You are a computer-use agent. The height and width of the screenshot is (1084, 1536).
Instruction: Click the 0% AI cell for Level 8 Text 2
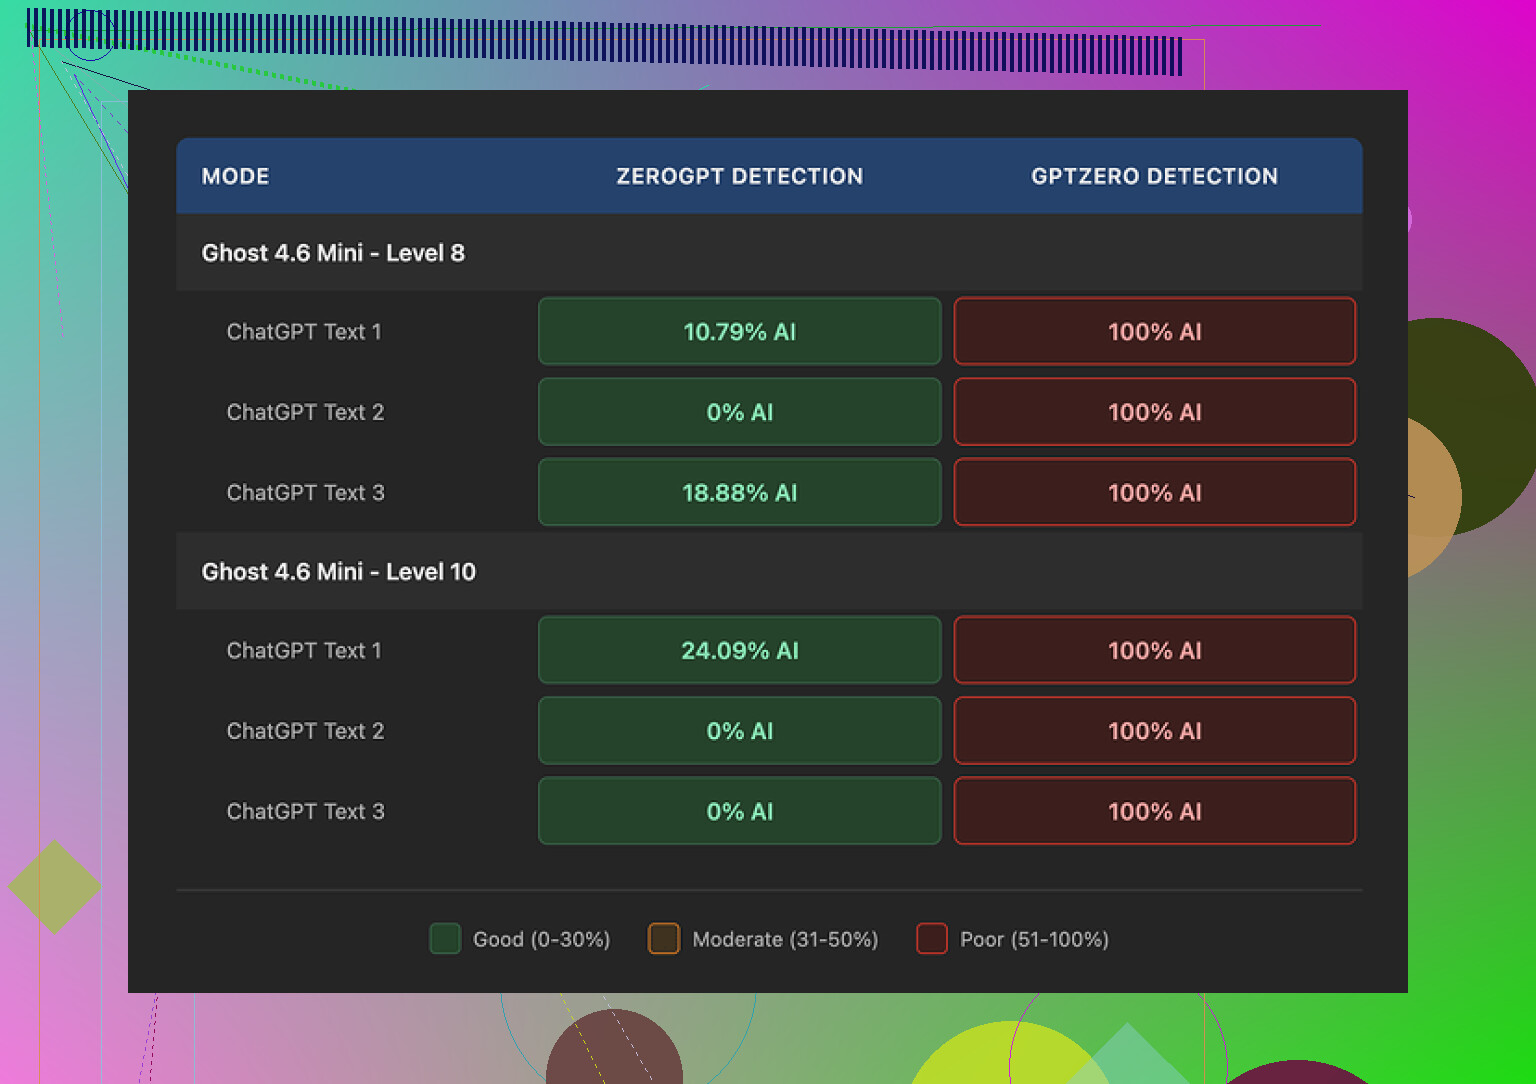pos(739,412)
